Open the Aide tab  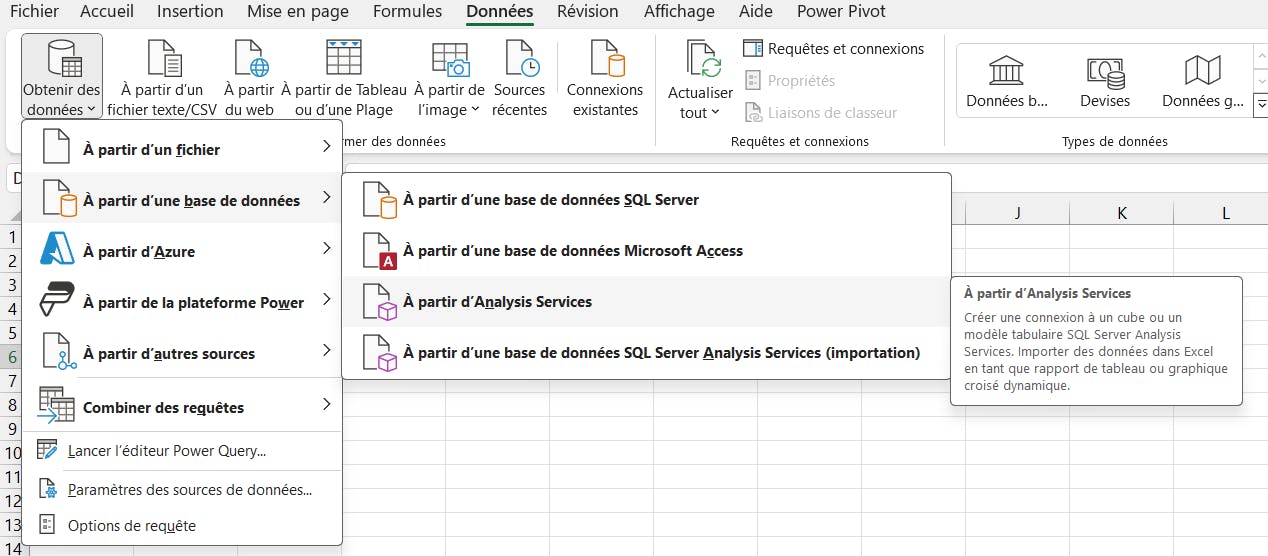pyautogui.click(x=755, y=12)
